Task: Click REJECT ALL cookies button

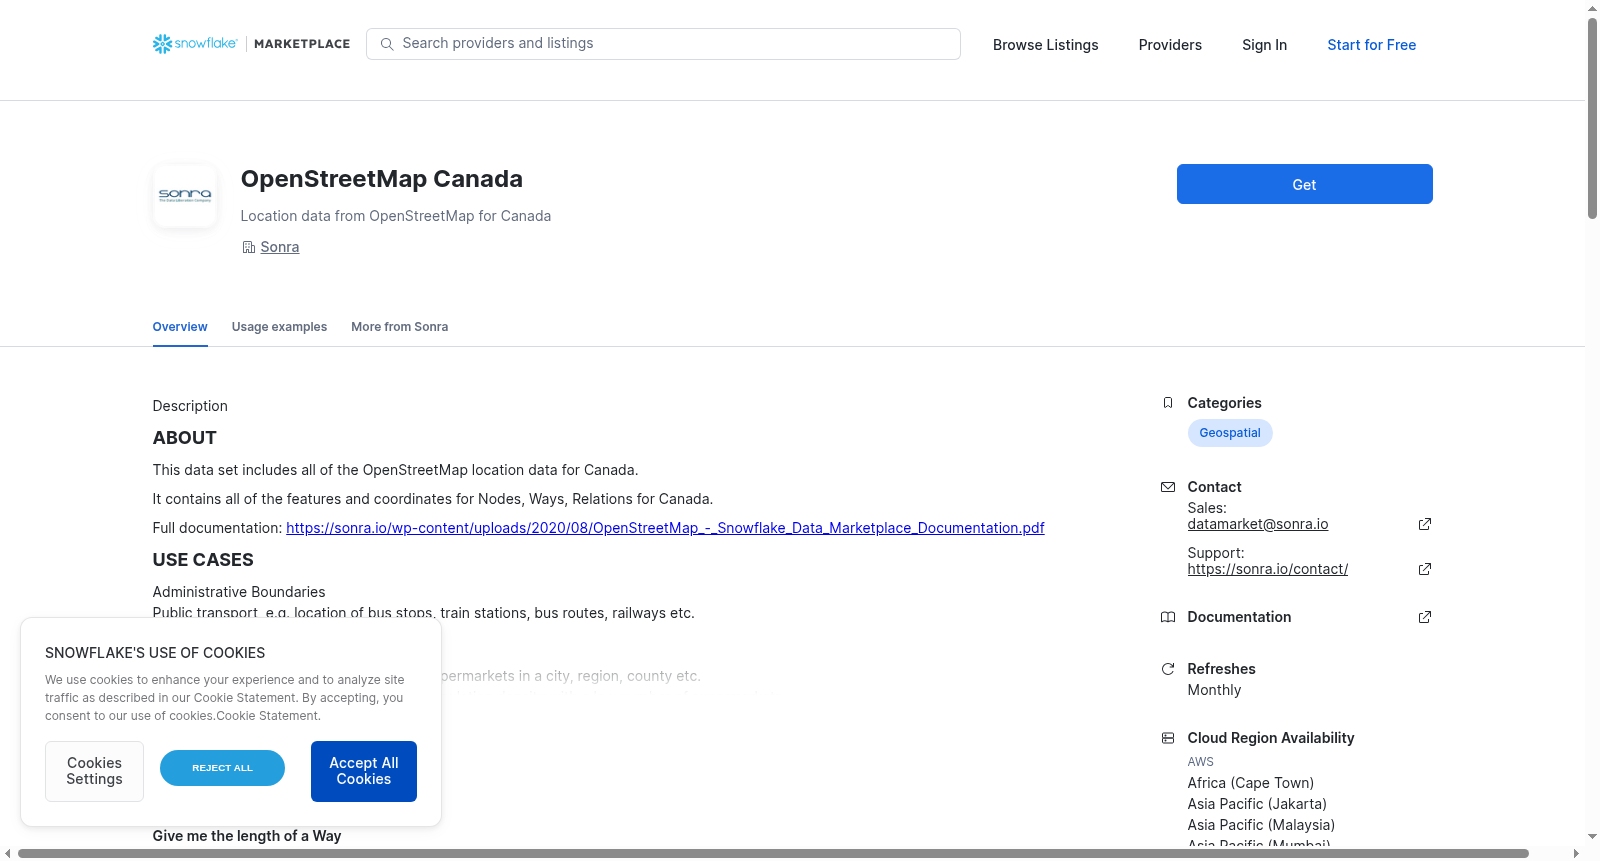Action: [x=222, y=768]
